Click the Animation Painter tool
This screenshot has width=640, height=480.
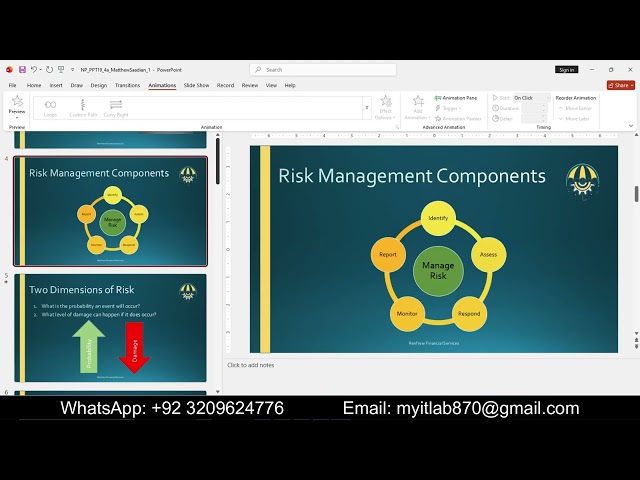458,119
